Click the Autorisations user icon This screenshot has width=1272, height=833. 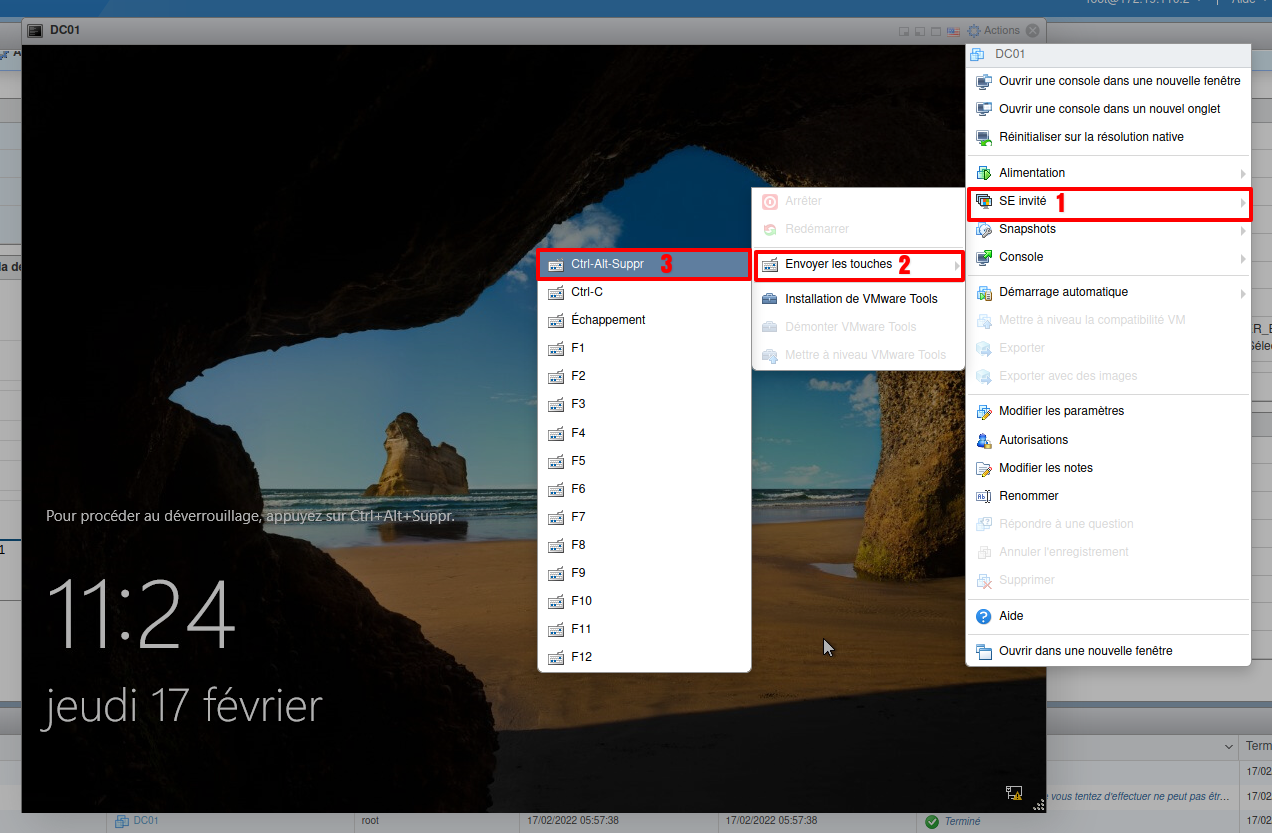[983, 440]
